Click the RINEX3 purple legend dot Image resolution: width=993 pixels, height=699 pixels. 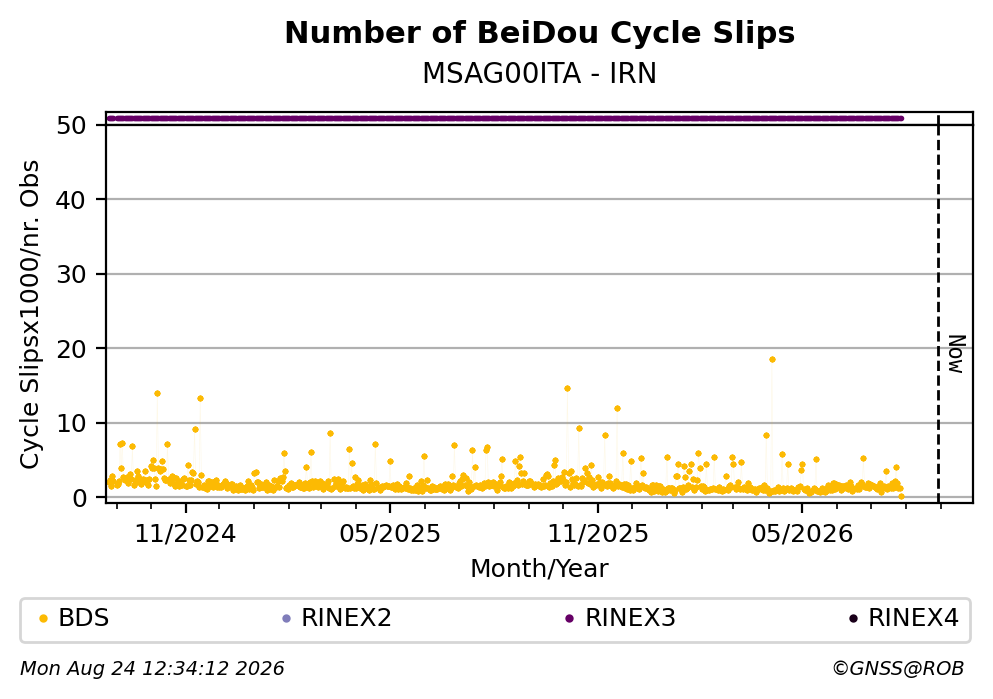pyautogui.click(x=569, y=619)
